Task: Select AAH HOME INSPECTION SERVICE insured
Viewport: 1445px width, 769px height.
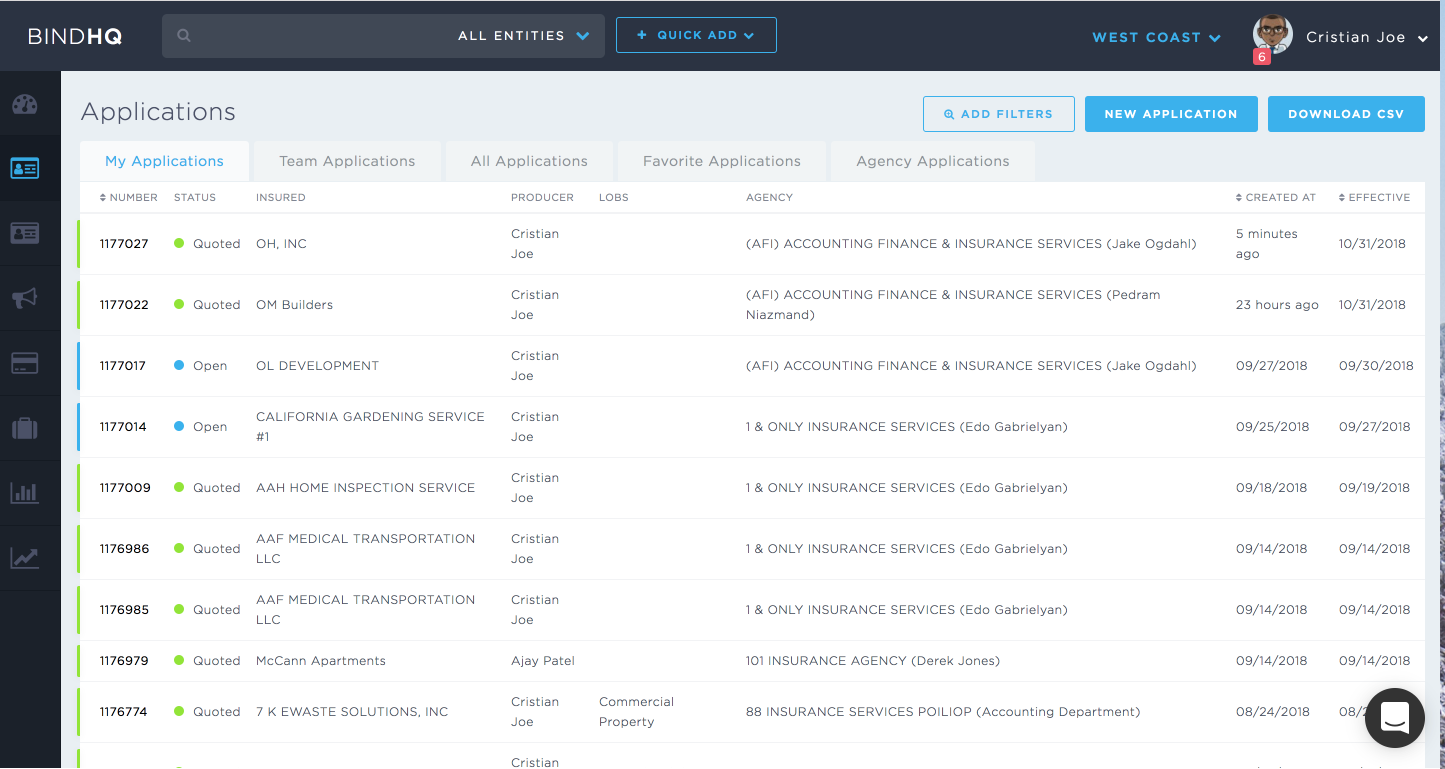Action: click(365, 488)
